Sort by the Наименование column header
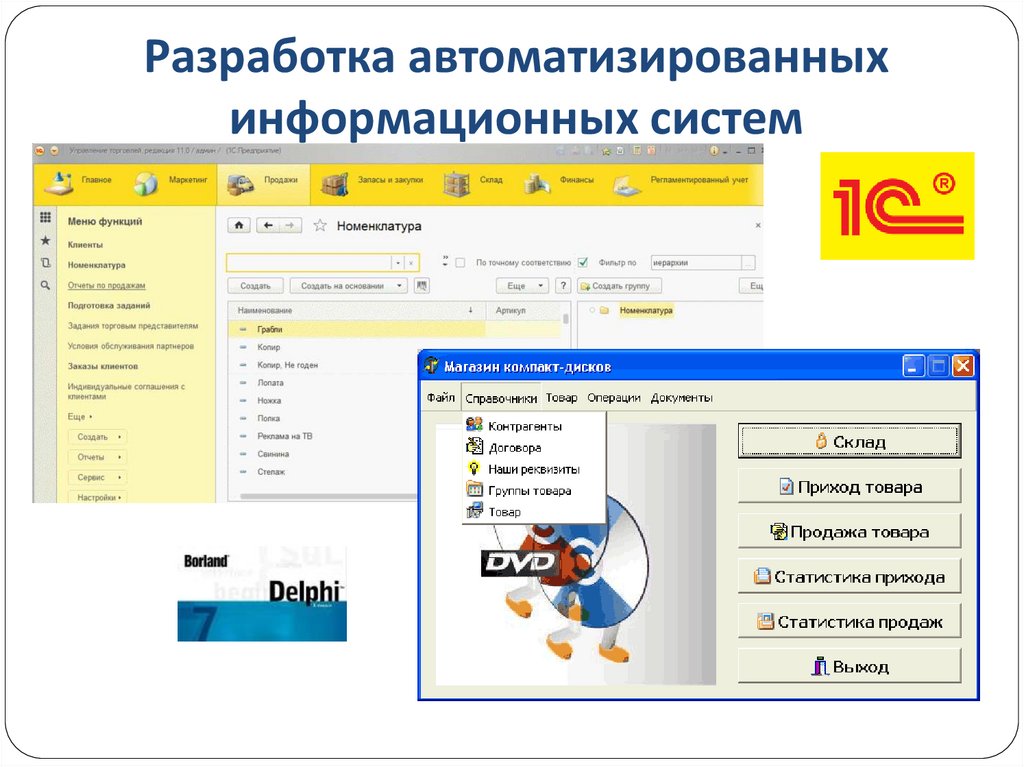This screenshot has height=767, width=1024. pos(357,310)
